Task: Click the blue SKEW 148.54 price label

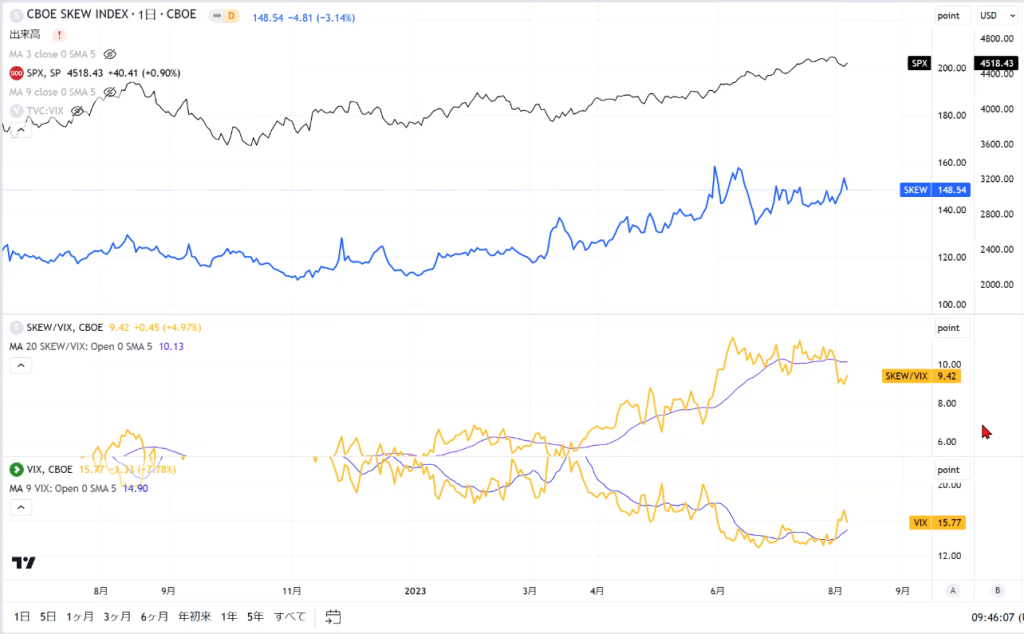Action: tap(935, 190)
